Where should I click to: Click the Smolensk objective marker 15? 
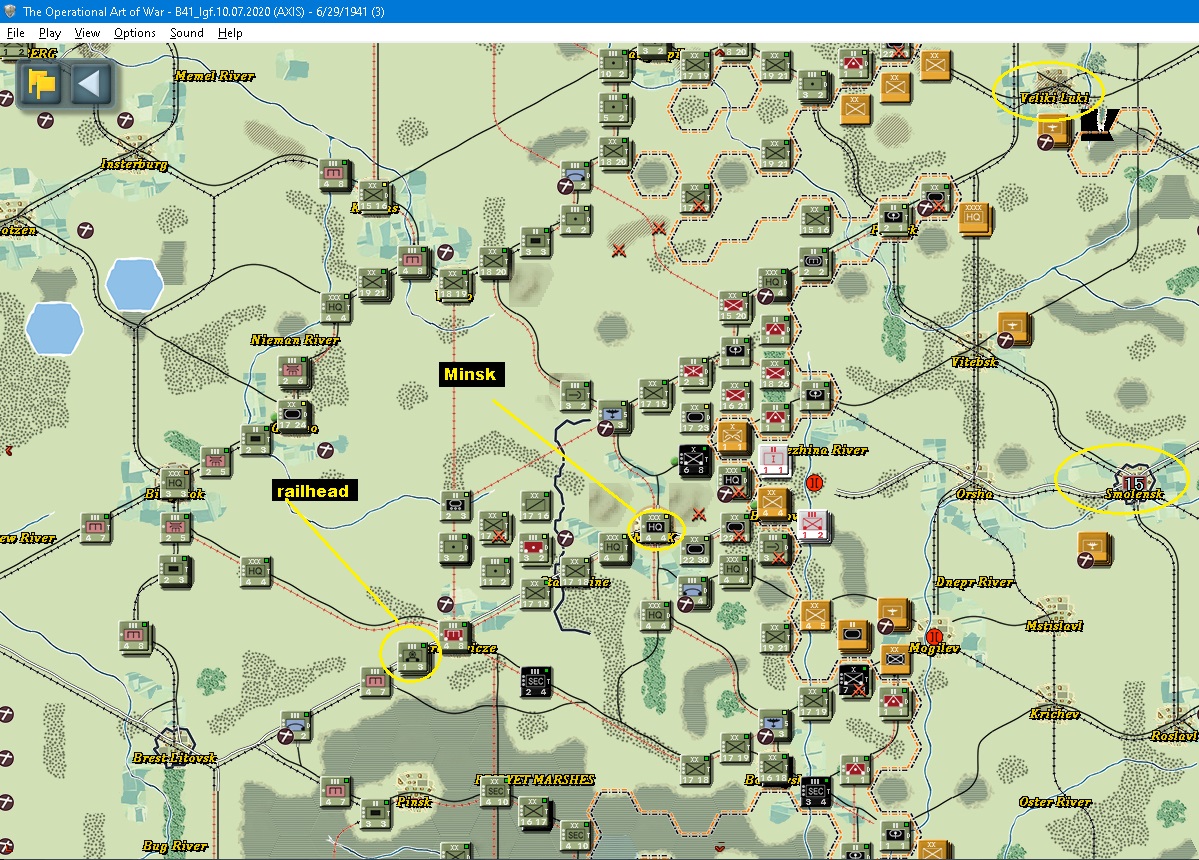(1133, 481)
